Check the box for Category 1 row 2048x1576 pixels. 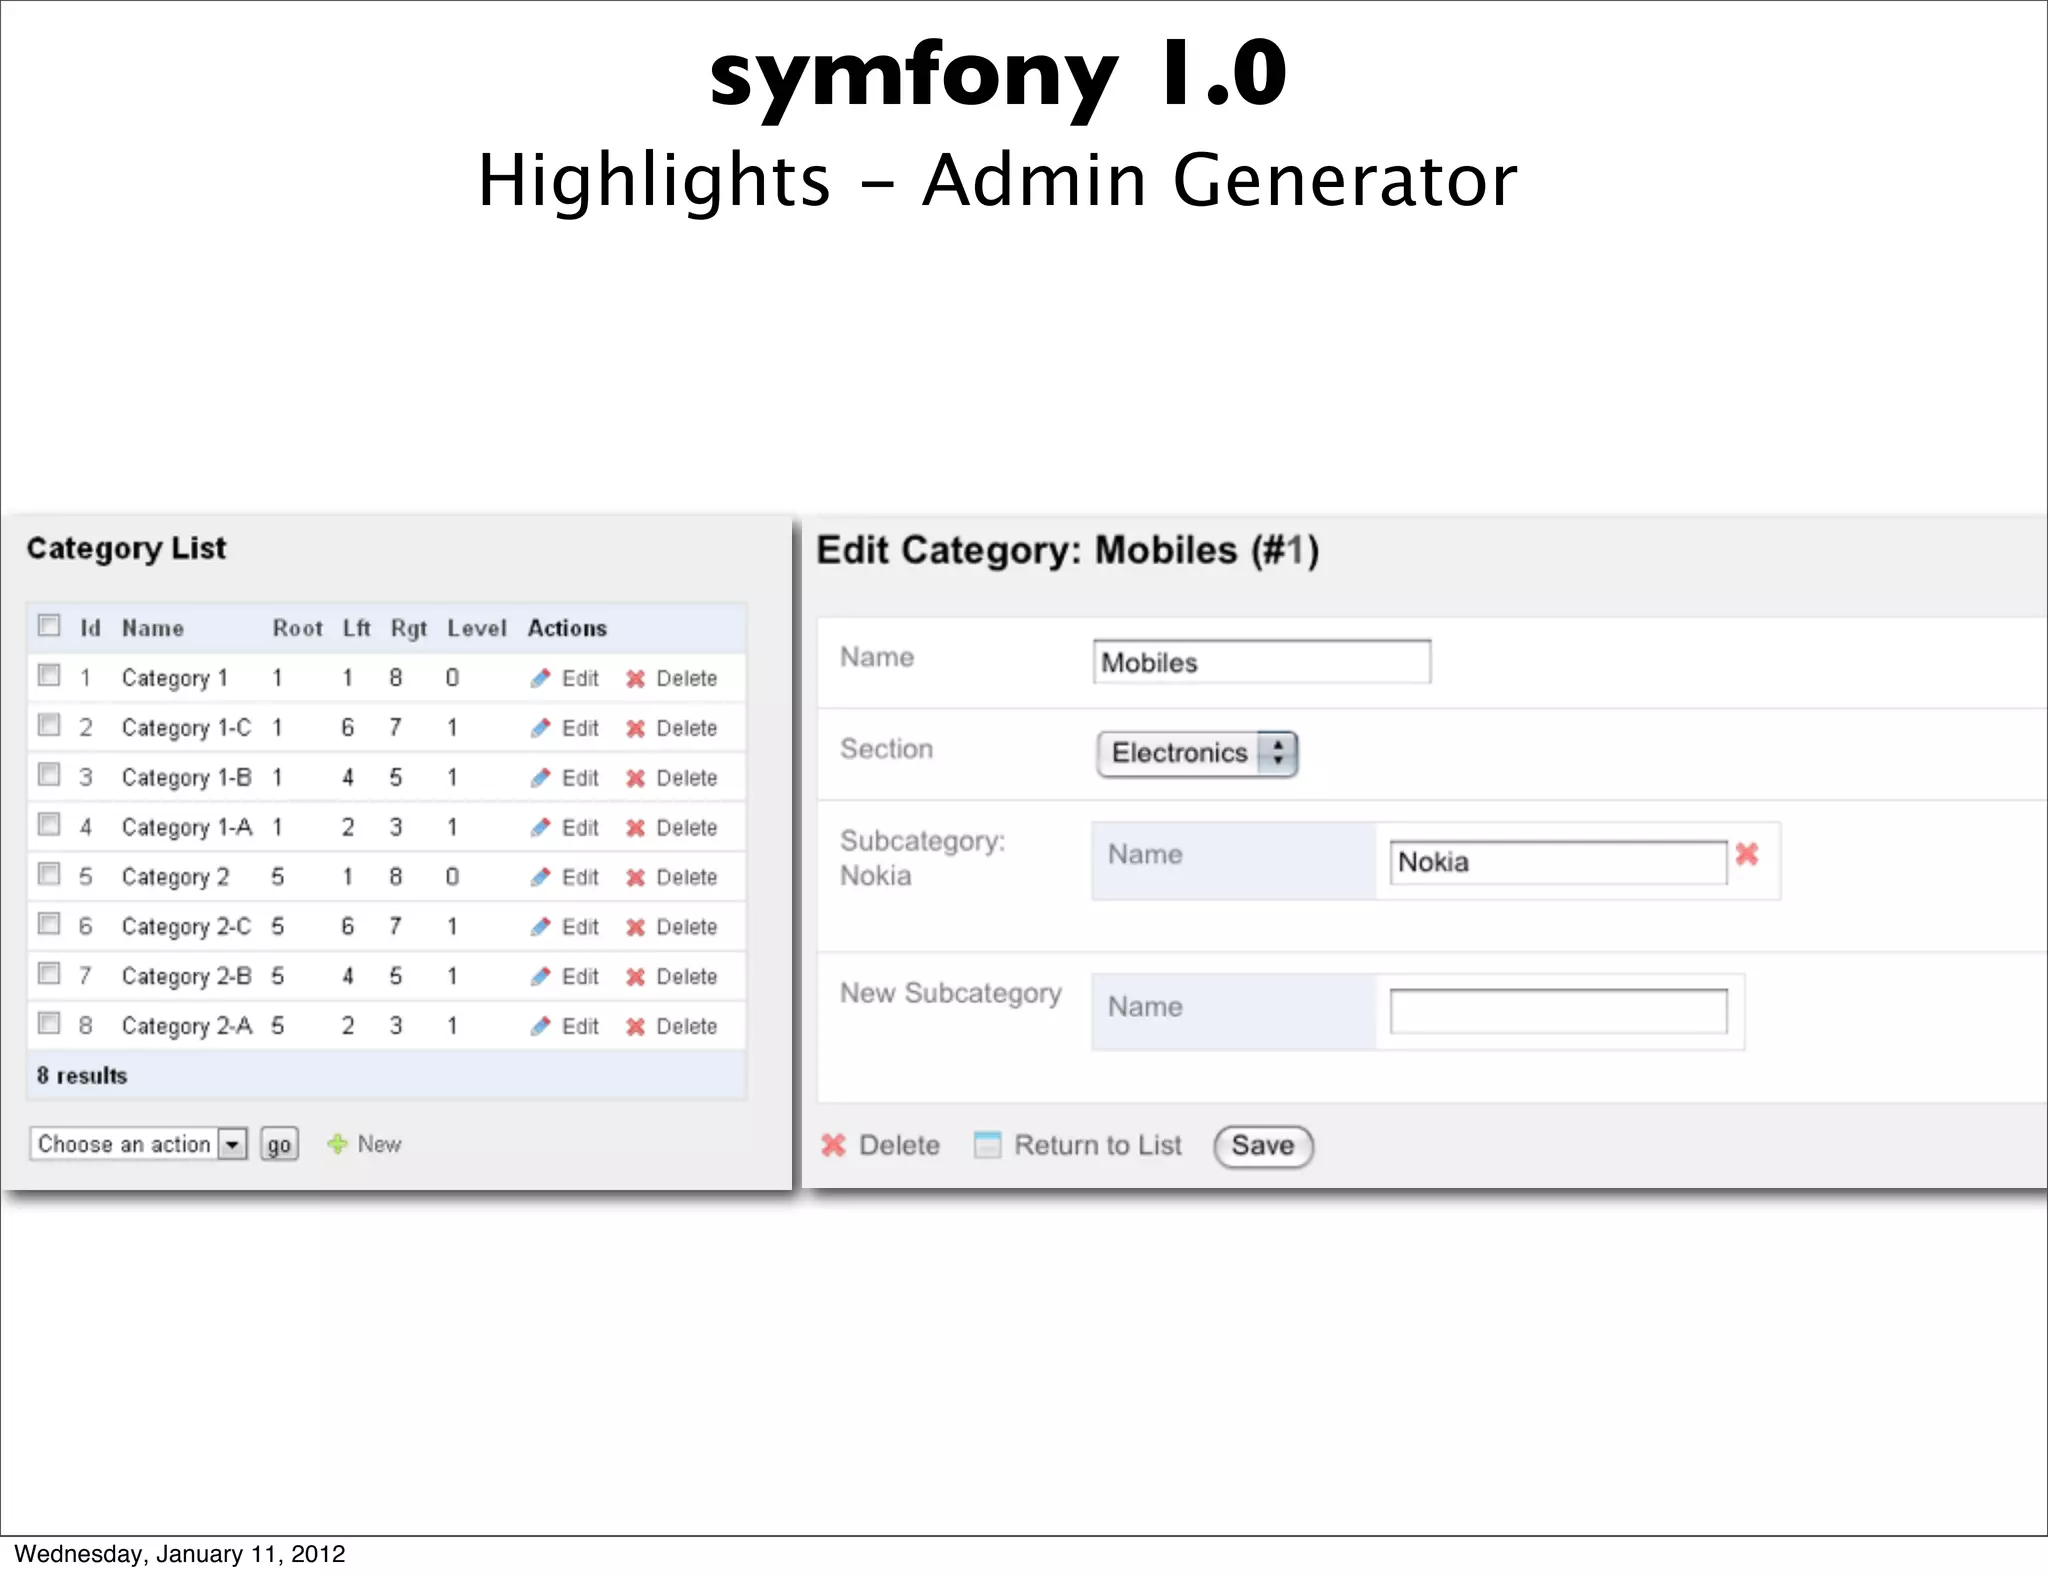coord(49,675)
